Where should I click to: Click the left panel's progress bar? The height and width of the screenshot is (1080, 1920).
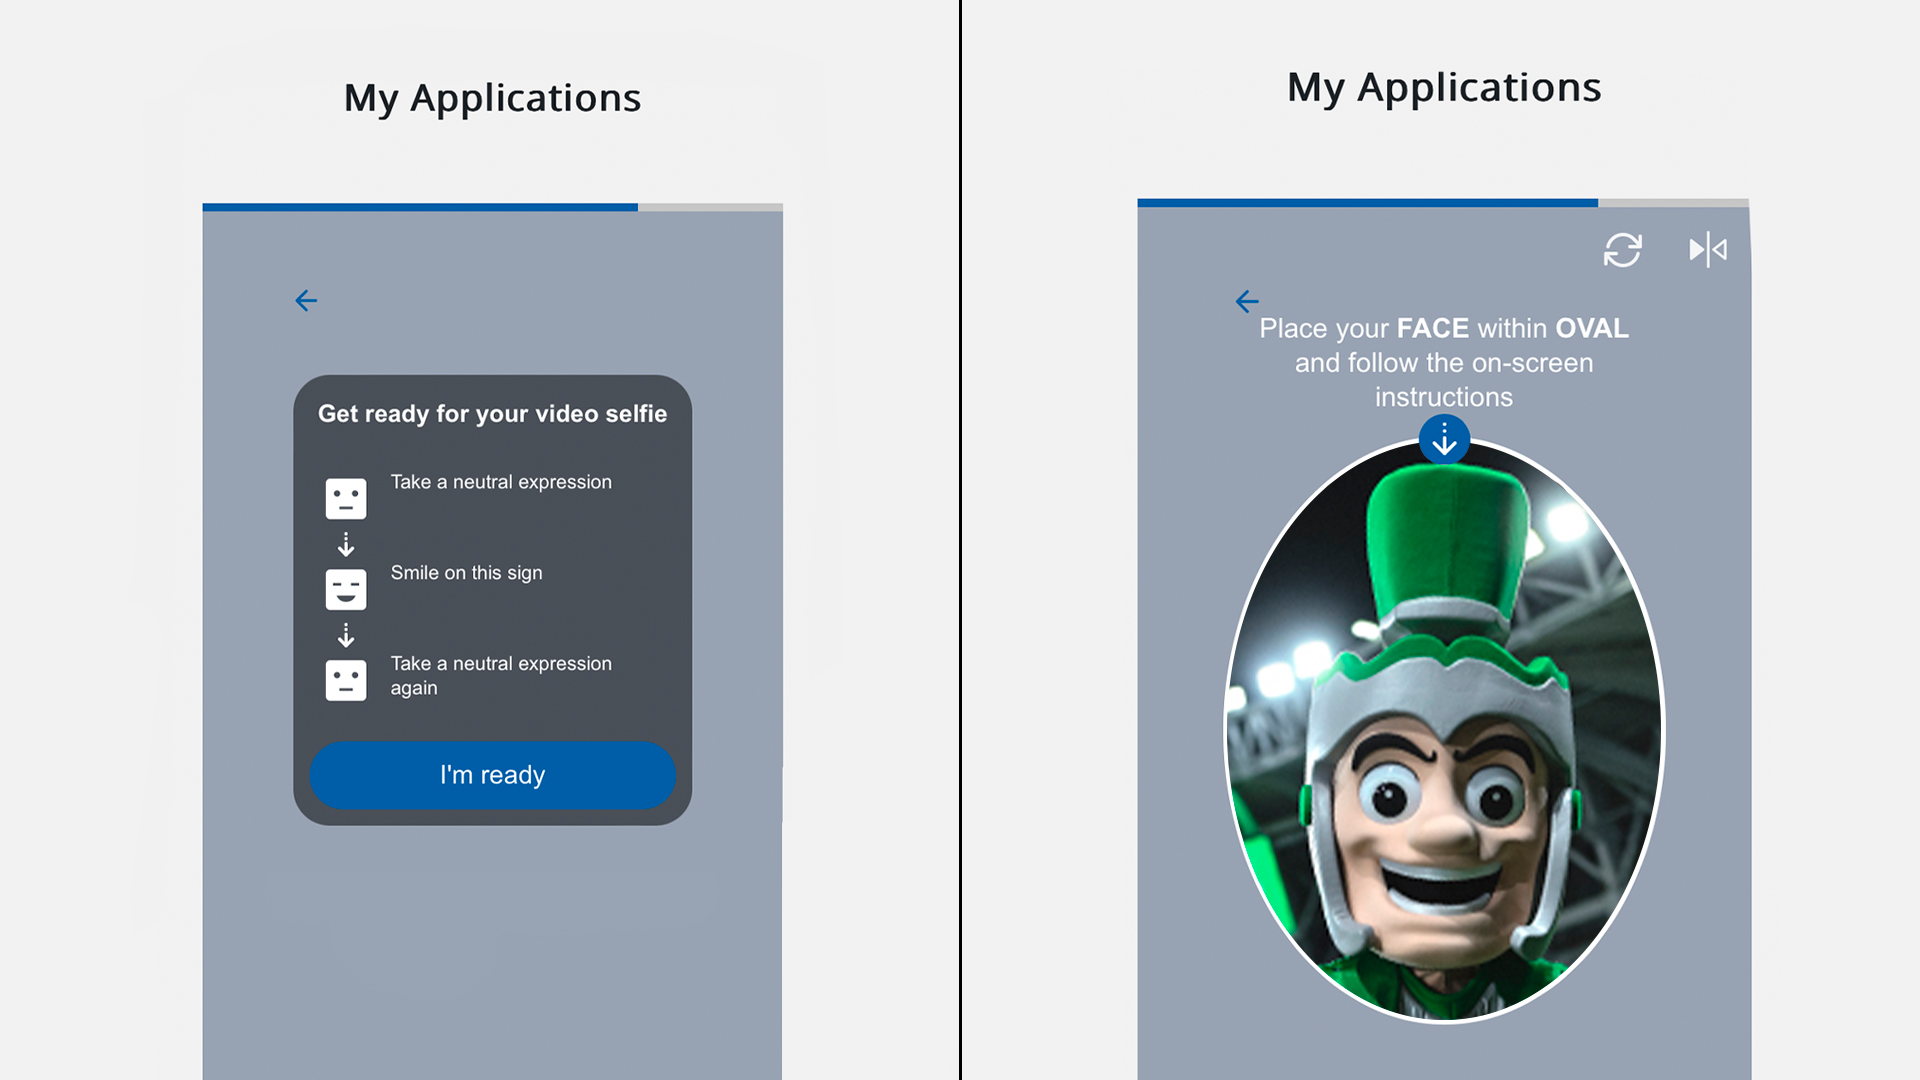pos(492,207)
